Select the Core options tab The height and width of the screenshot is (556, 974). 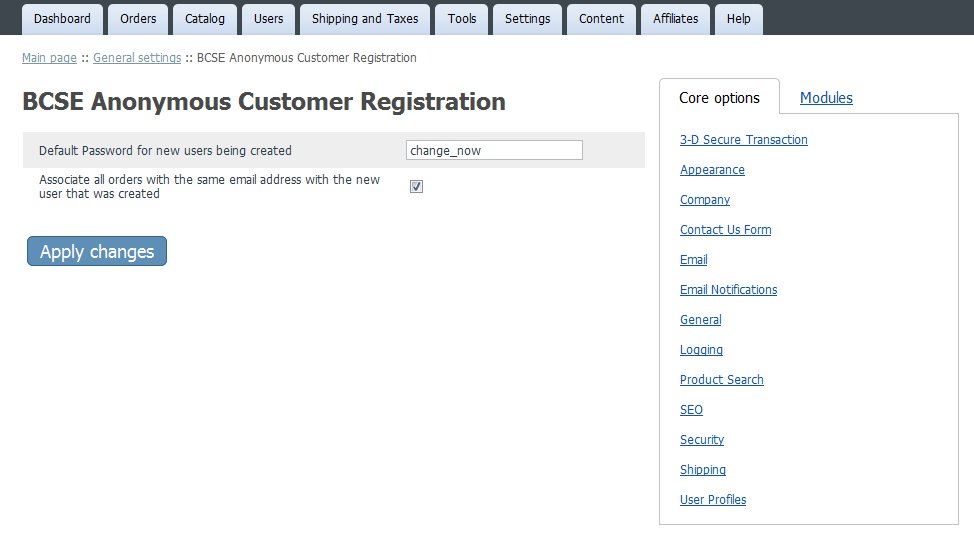coord(719,98)
